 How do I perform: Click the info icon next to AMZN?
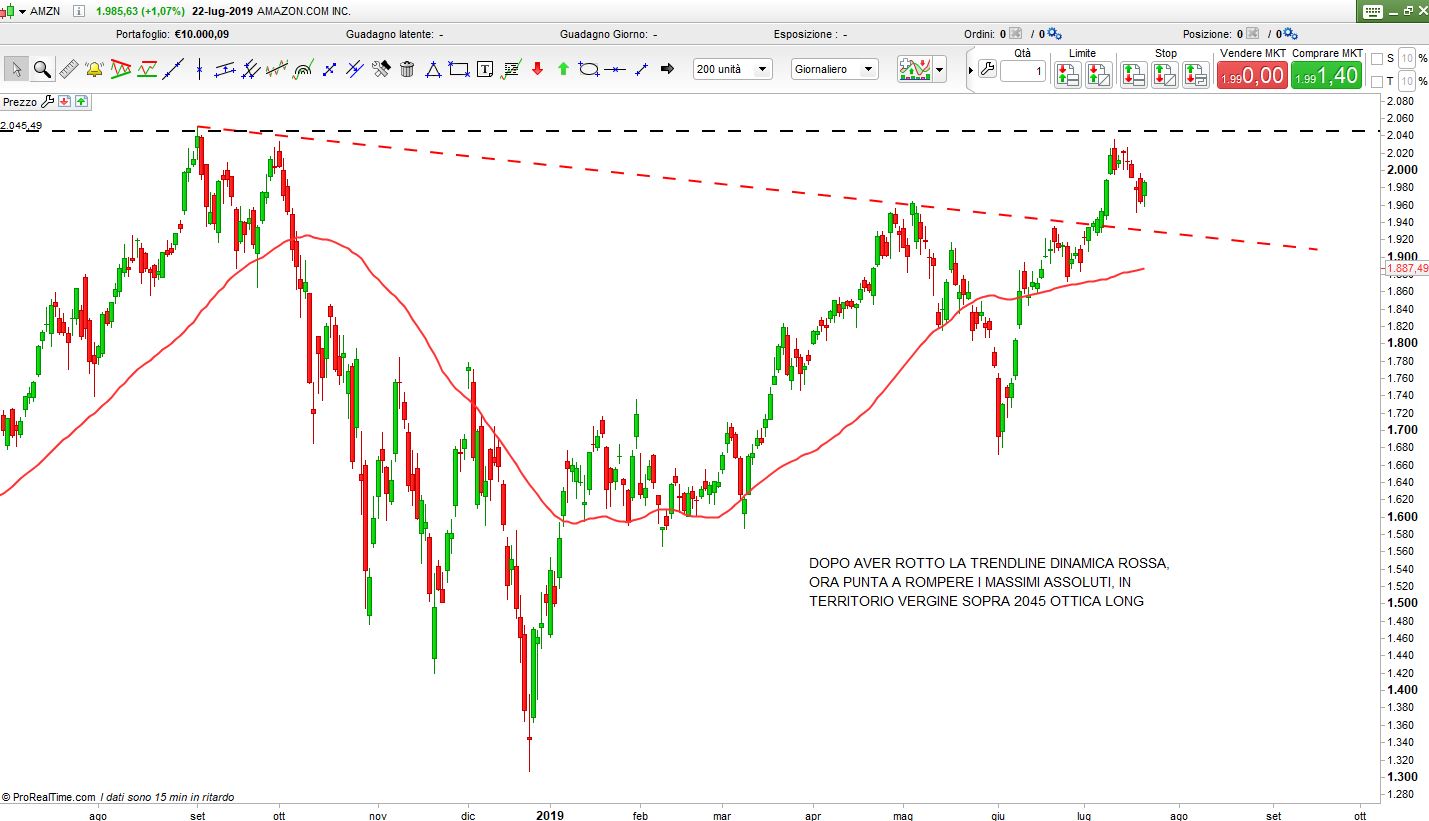tap(79, 11)
